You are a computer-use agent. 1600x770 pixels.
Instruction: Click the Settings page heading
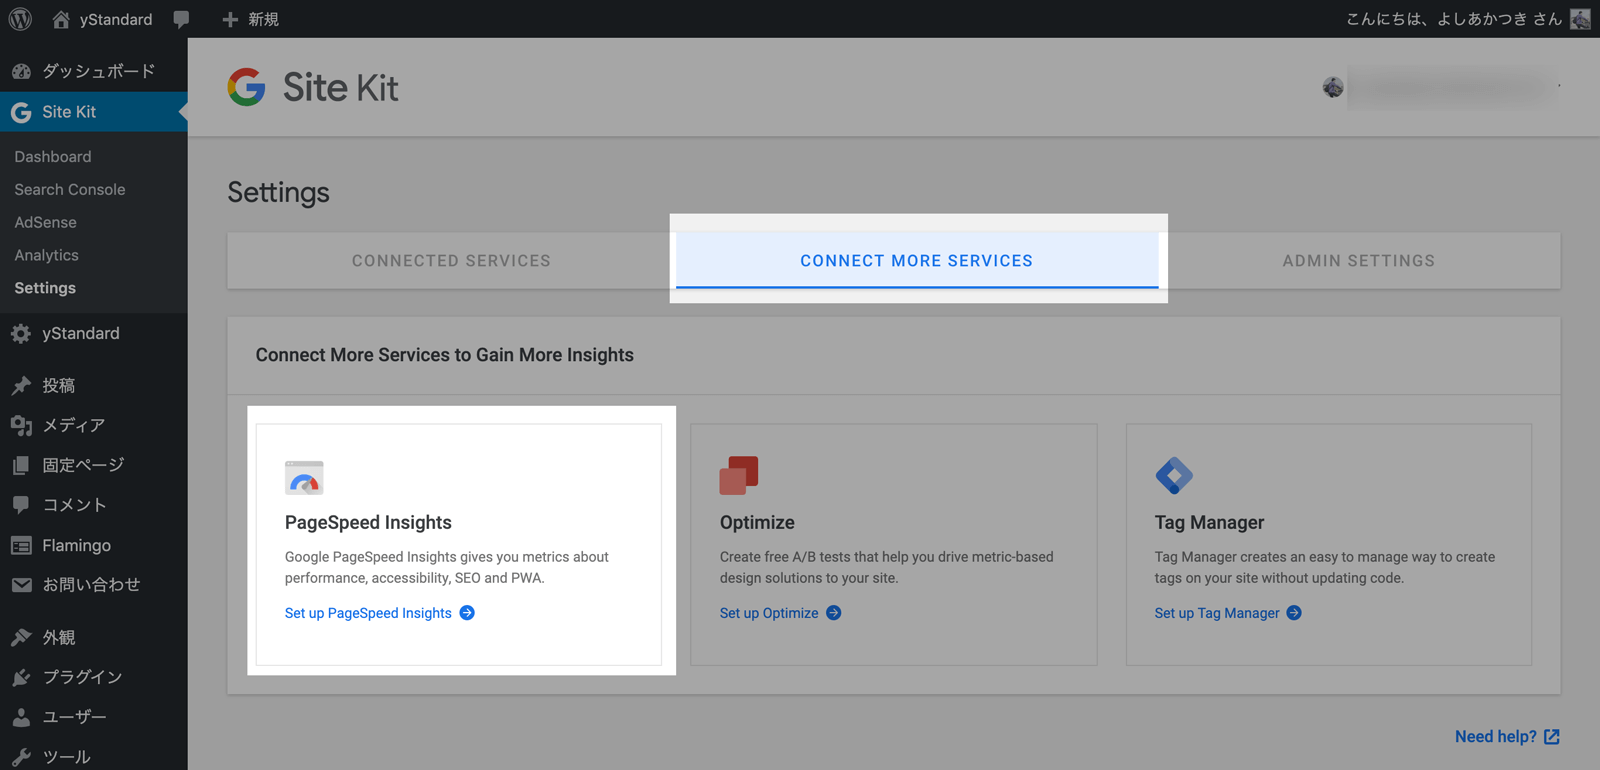pos(279,192)
